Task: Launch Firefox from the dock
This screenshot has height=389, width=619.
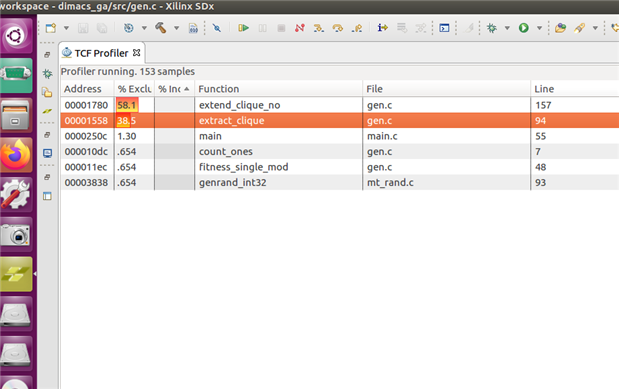Action: pyautogui.click(x=16, y=155)
